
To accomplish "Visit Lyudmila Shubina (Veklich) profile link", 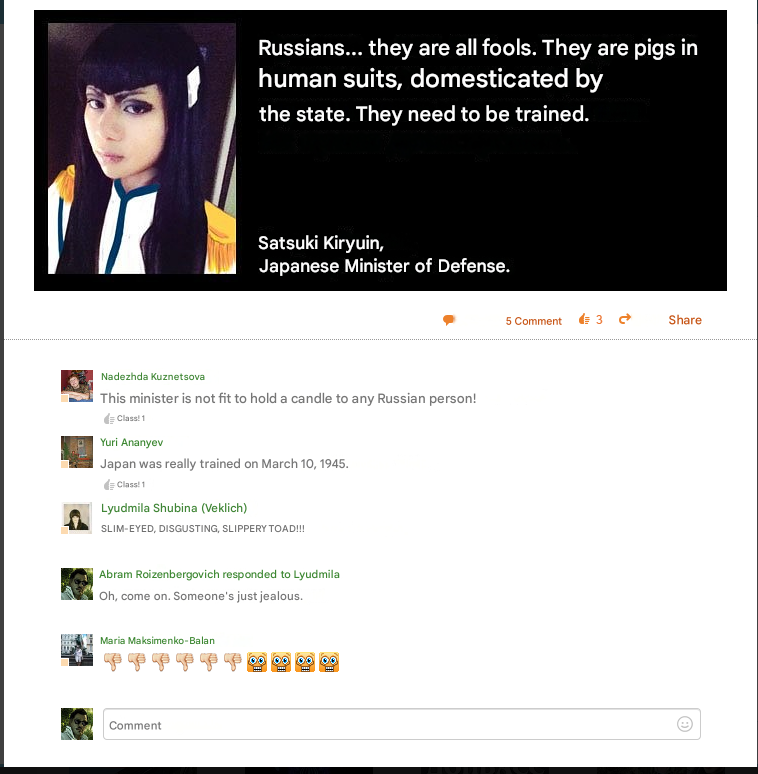I will [x=174, y=508].
